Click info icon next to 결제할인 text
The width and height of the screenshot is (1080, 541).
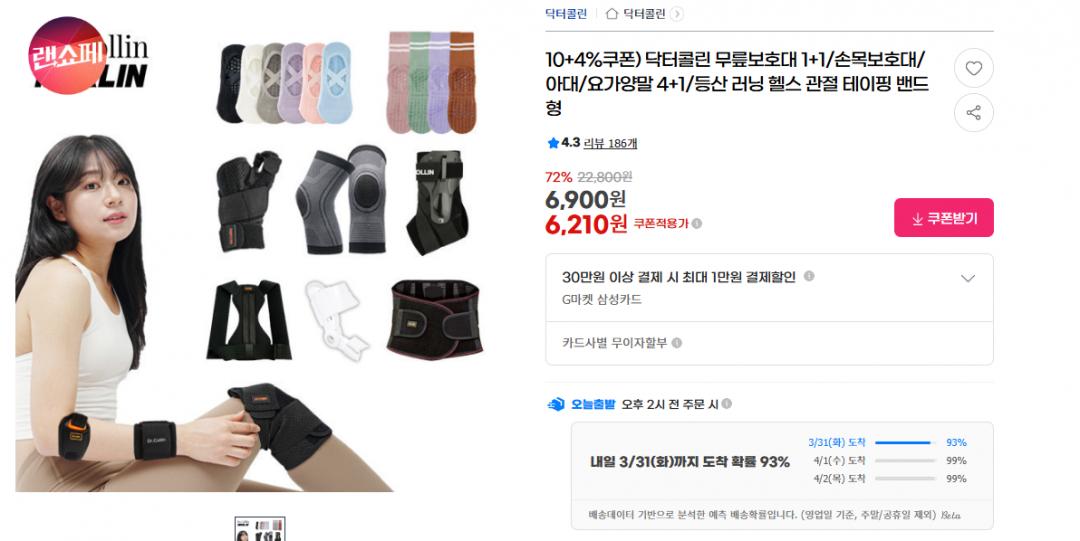point(809,276)
